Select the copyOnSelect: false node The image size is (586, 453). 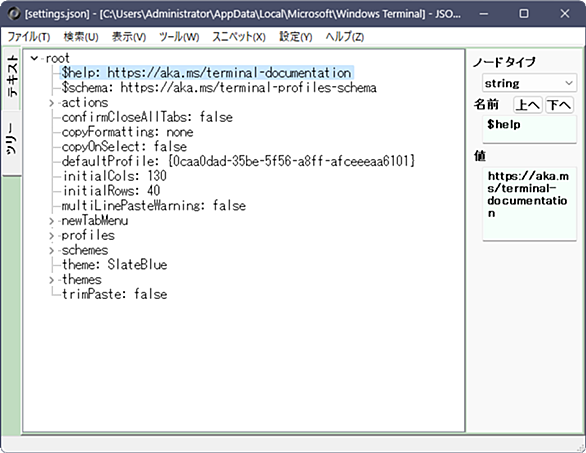point(124,147)
